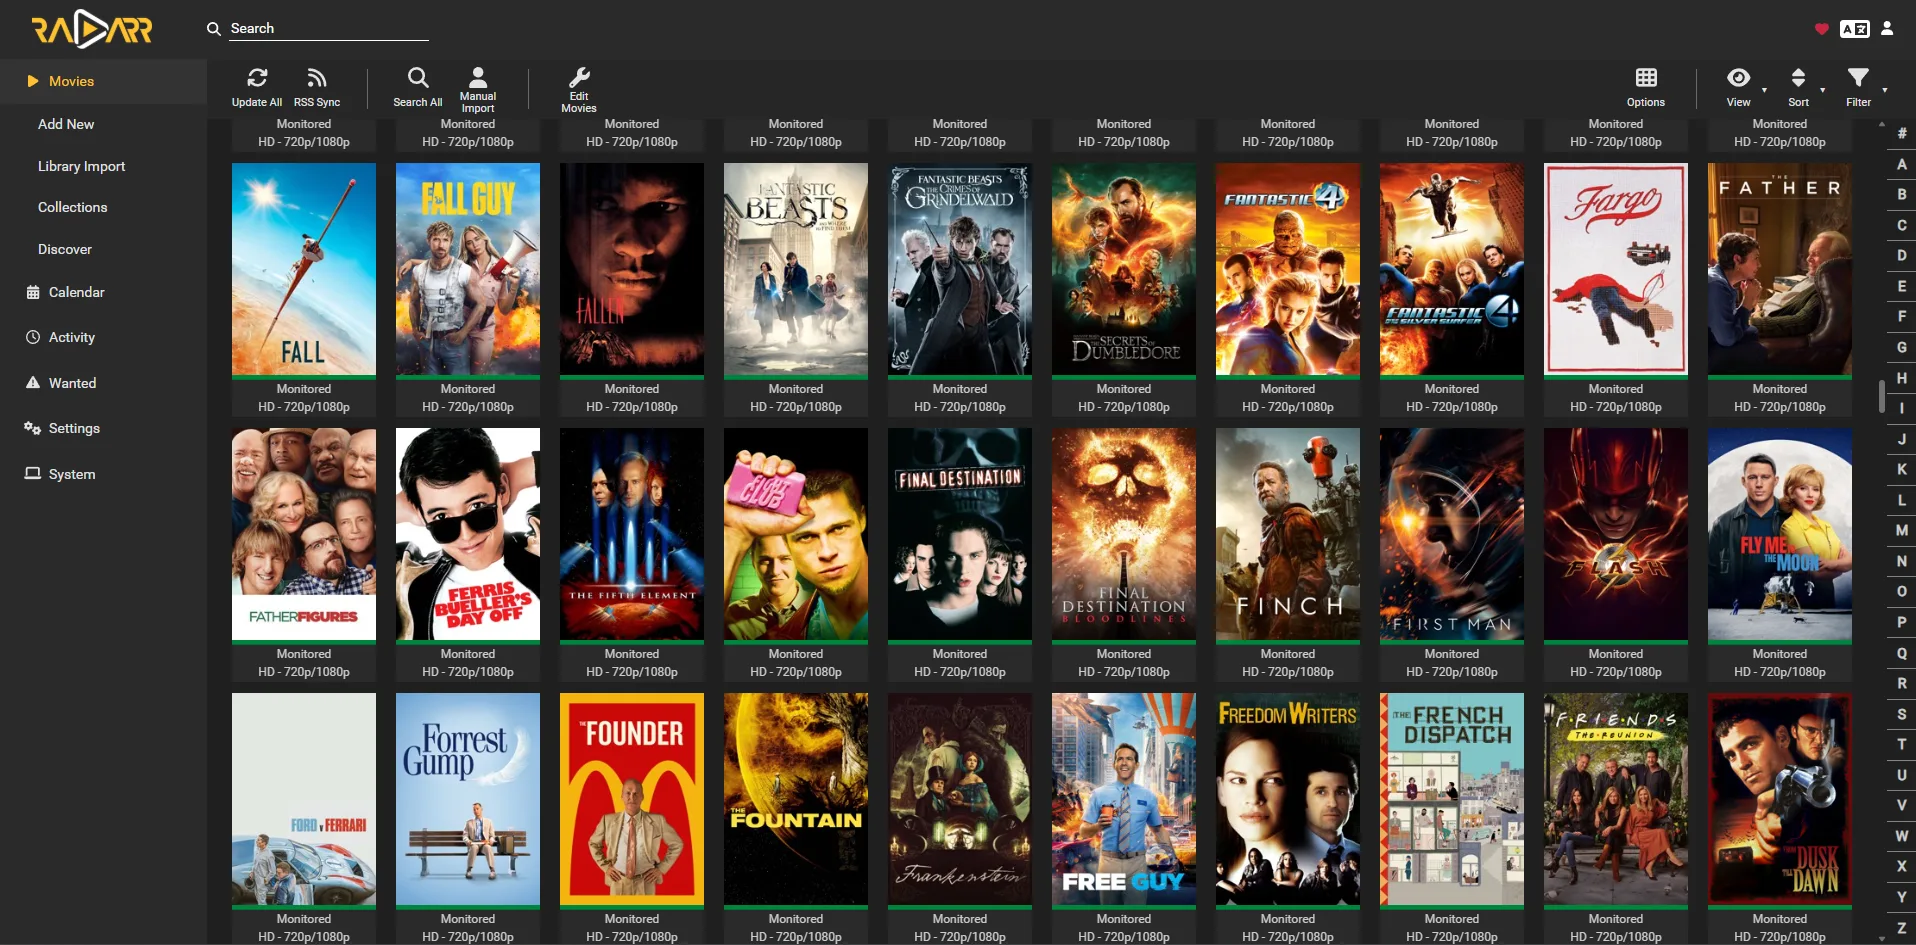Open Final Destination Bloodlines poster
This screenshot has width=1916, height=945.
tap(1124, 534)
